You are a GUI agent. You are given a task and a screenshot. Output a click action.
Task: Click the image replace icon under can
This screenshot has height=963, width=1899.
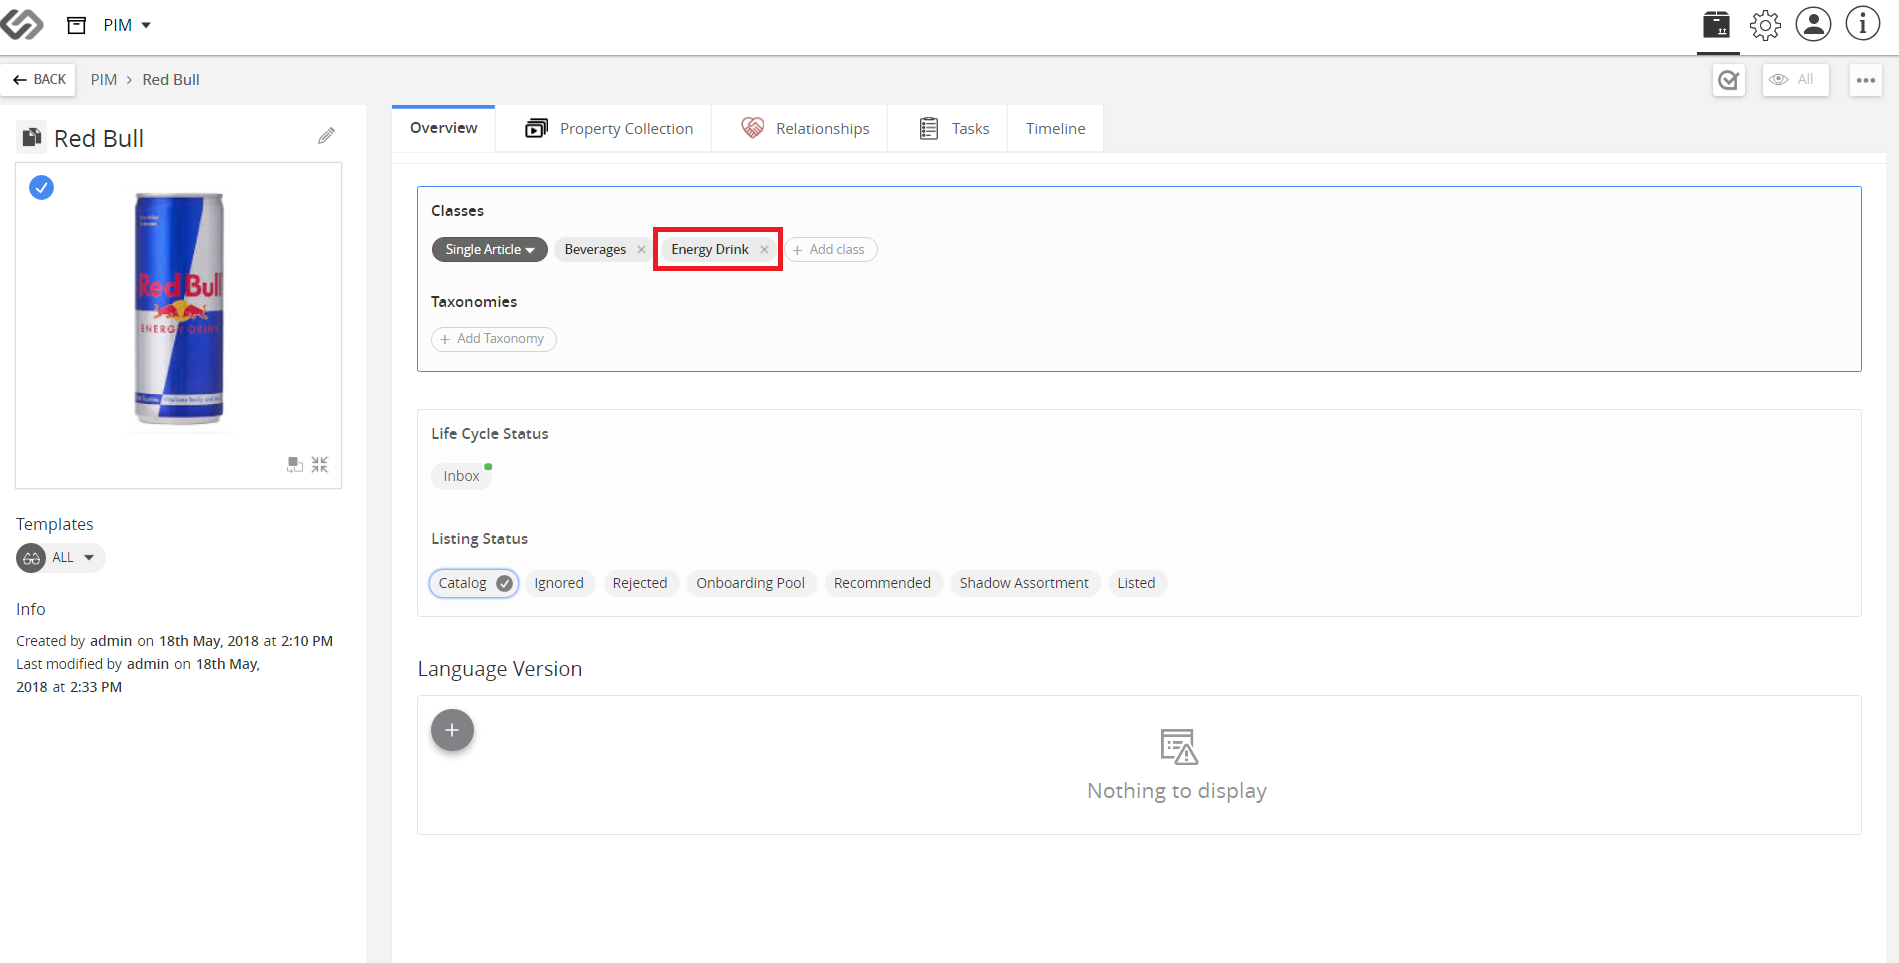coord(295,465)
